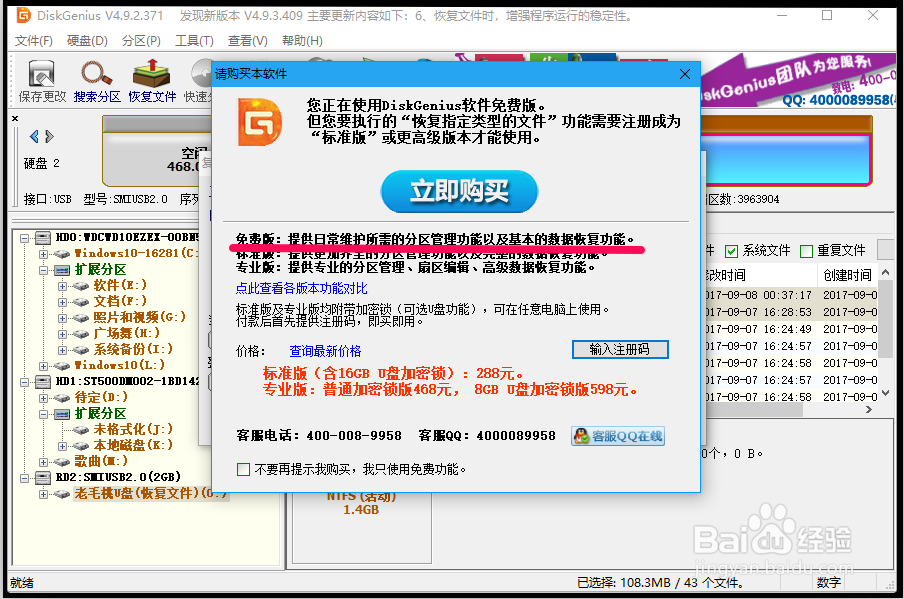Click the DiskGenius team service banner

click(x=798, y=81)
